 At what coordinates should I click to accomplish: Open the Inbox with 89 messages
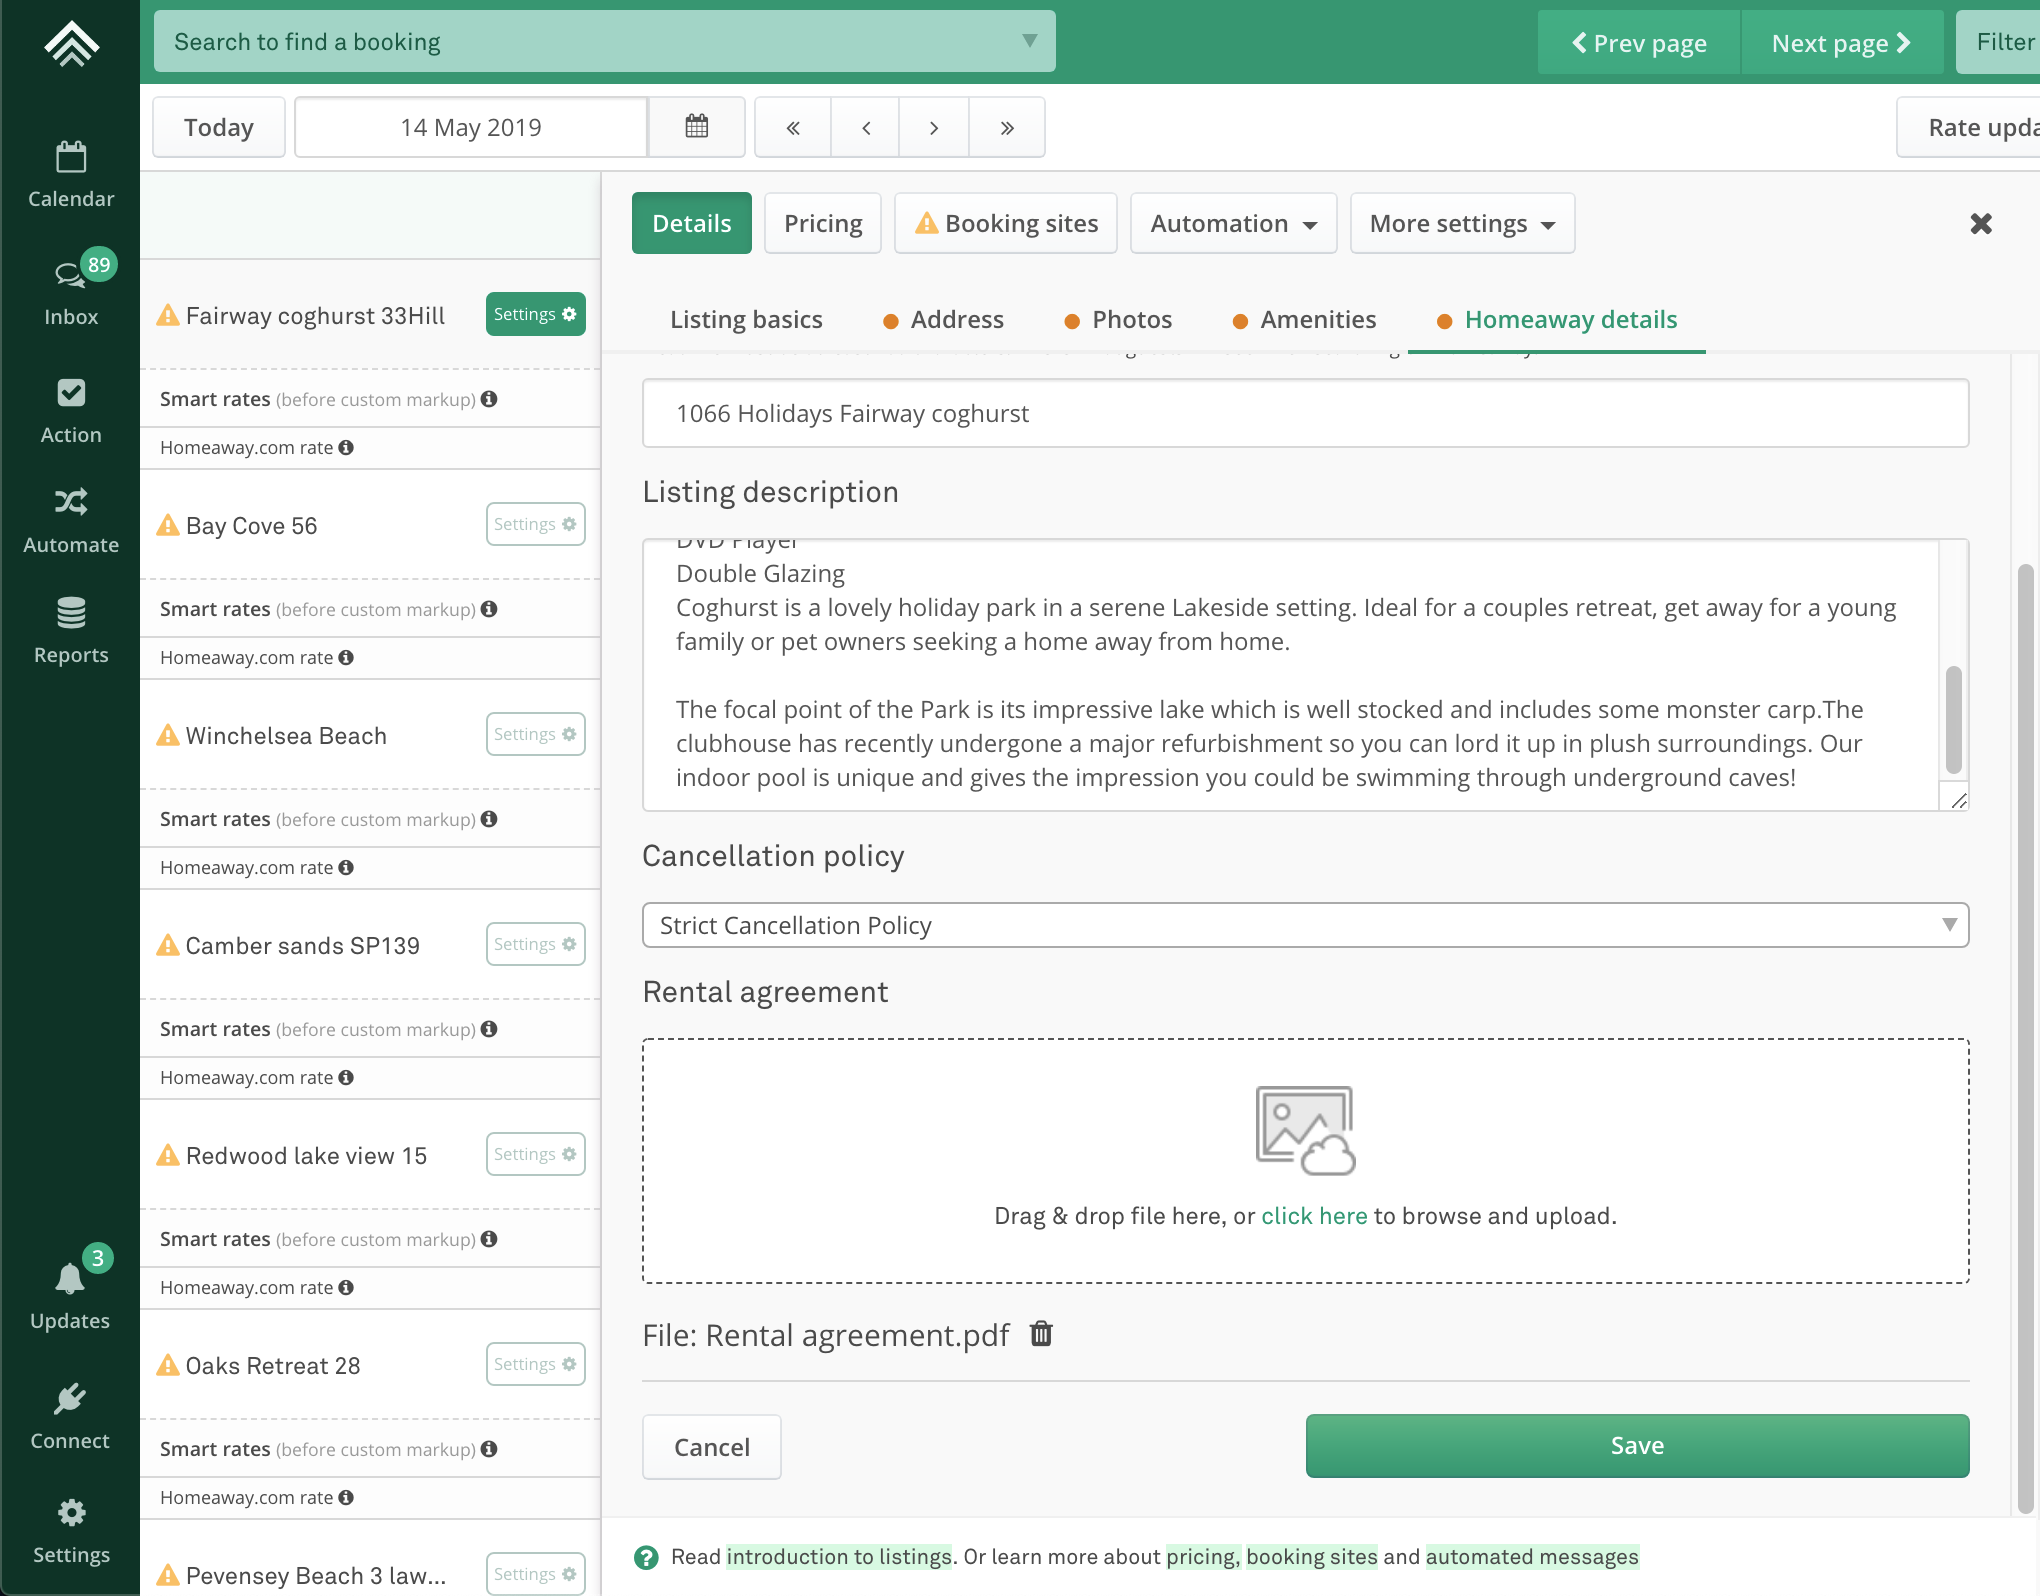coord(70,290)
